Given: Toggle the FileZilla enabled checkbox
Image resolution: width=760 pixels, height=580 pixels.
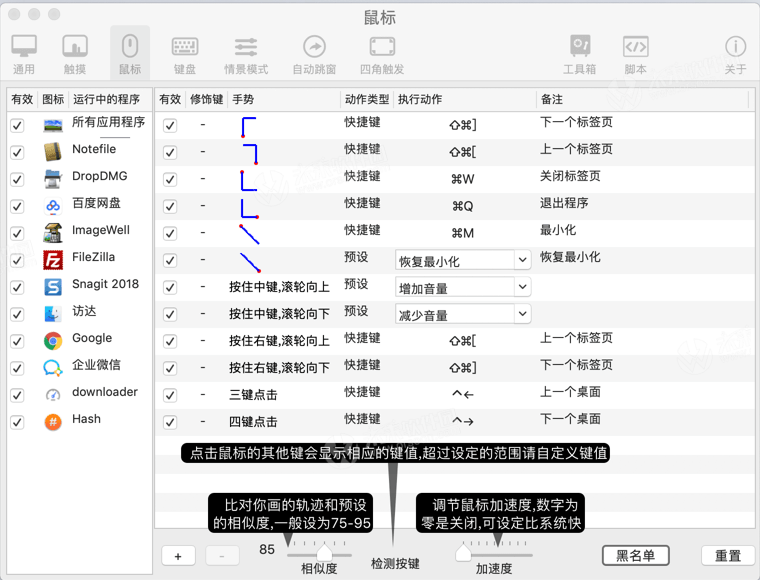Looking at the screenshot, I should point(17,261).
